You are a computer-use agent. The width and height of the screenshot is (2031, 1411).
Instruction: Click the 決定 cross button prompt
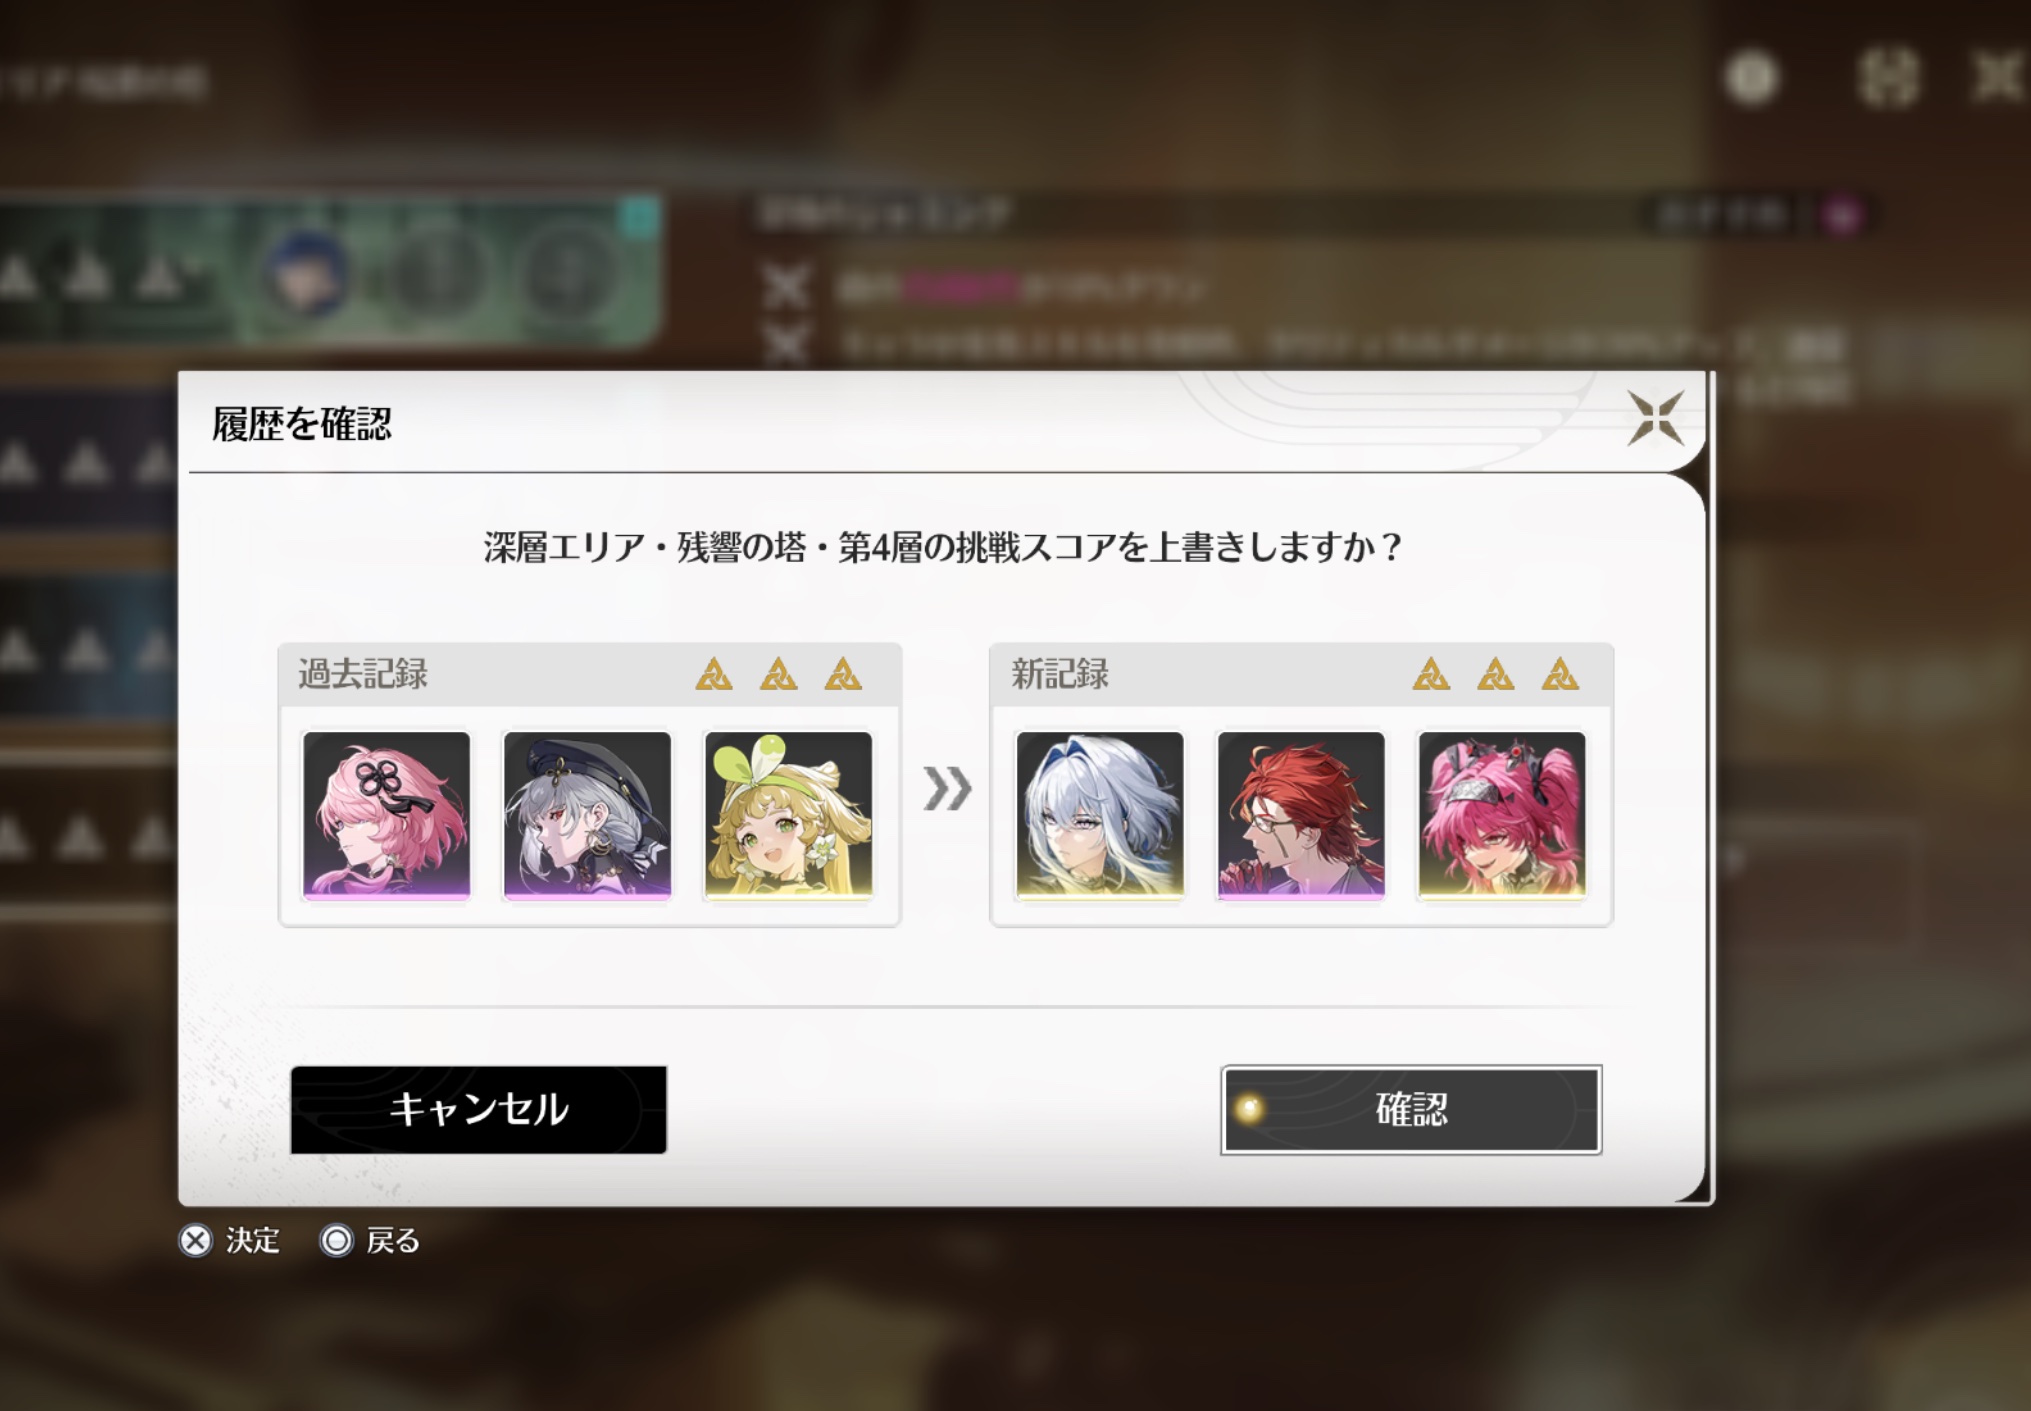pos(229,1241)
